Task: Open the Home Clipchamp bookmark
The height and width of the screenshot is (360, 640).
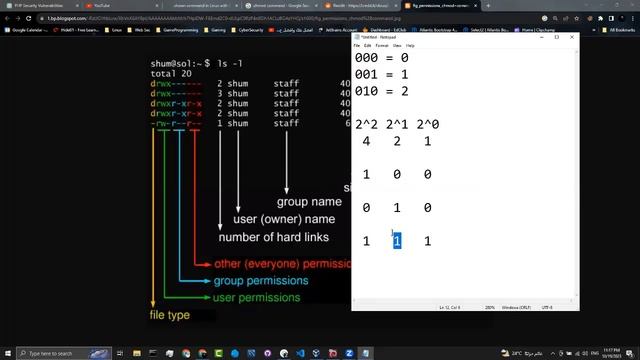Action: [534, 30]
